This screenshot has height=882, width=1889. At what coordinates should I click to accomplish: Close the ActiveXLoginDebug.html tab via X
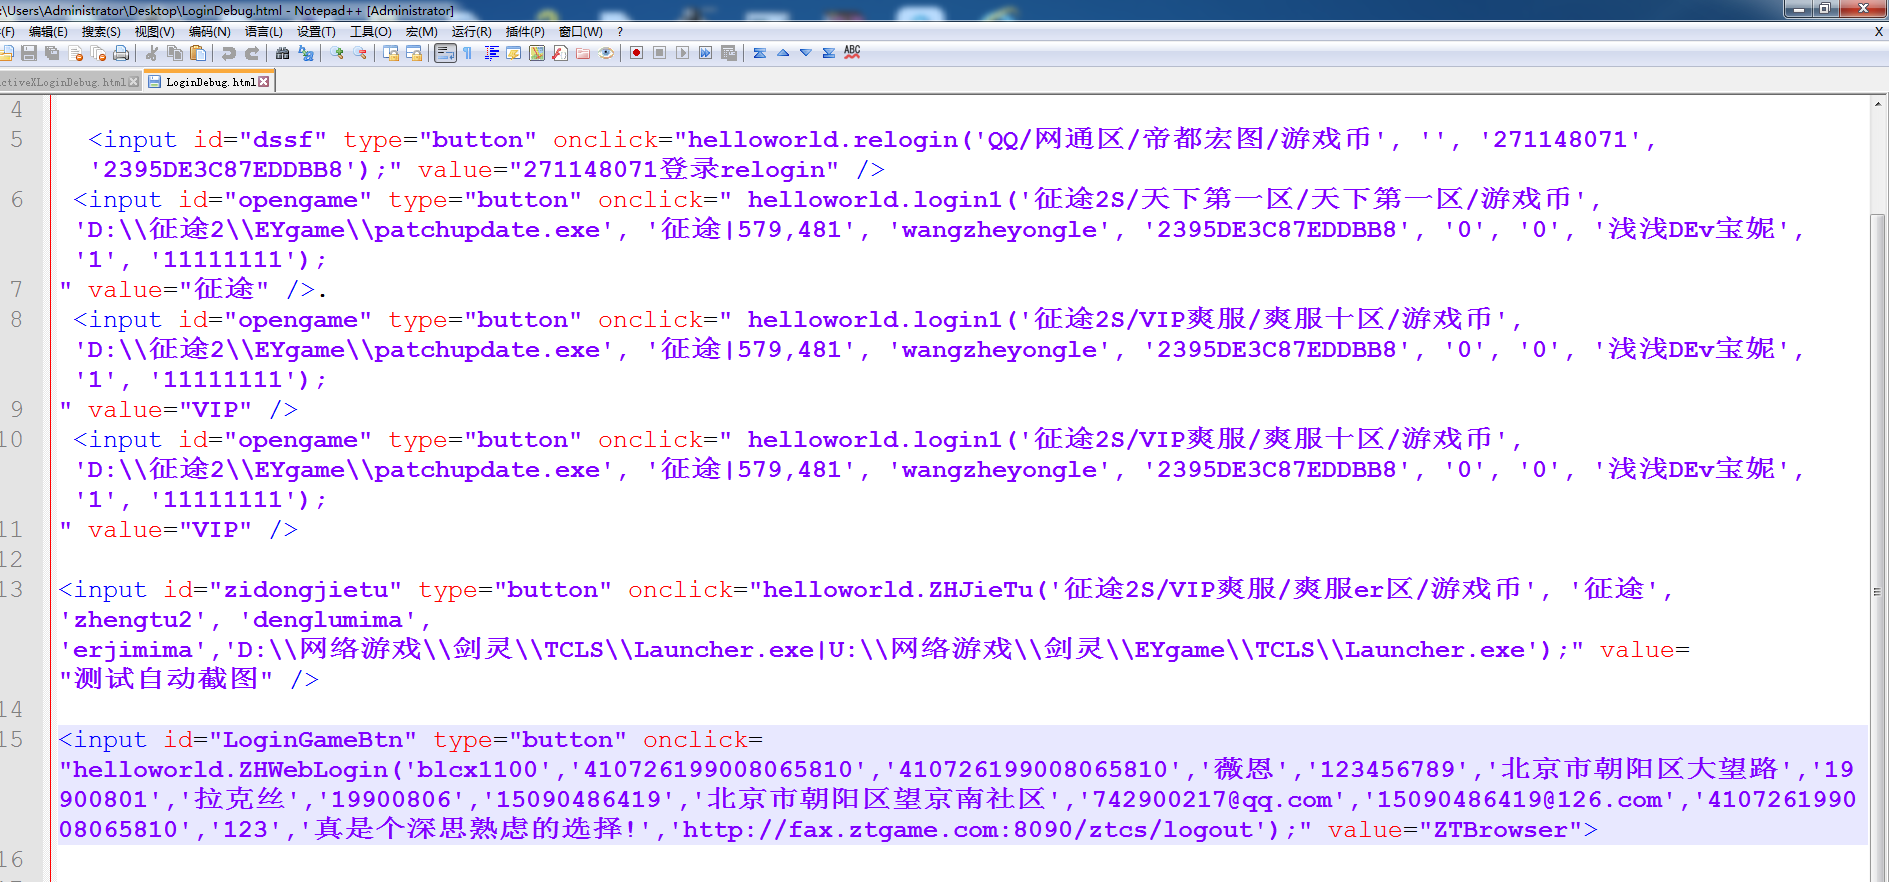tap(134, 82)
